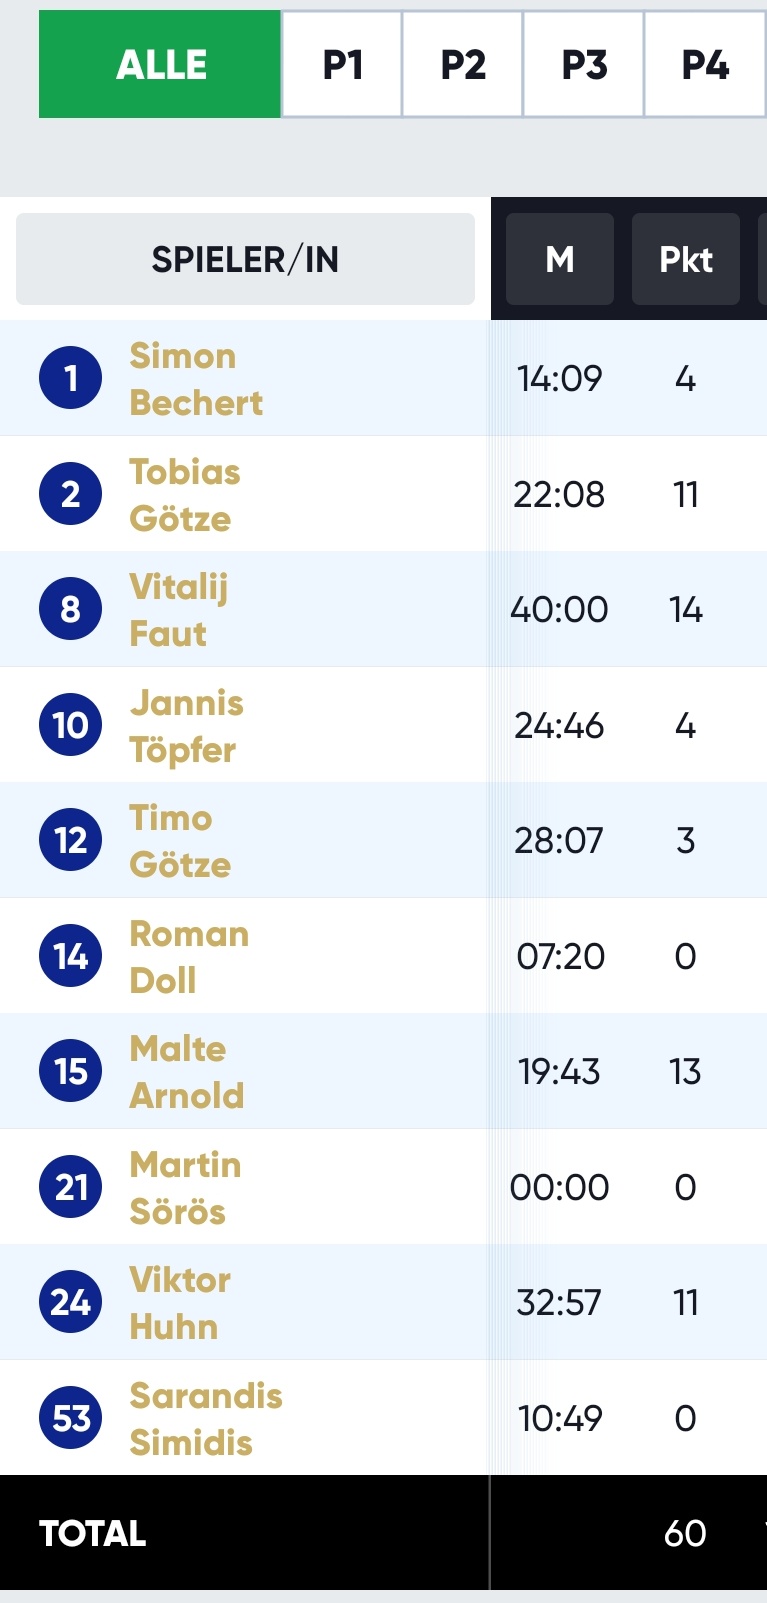Click jersey number 1 badge

coord(70,378)
